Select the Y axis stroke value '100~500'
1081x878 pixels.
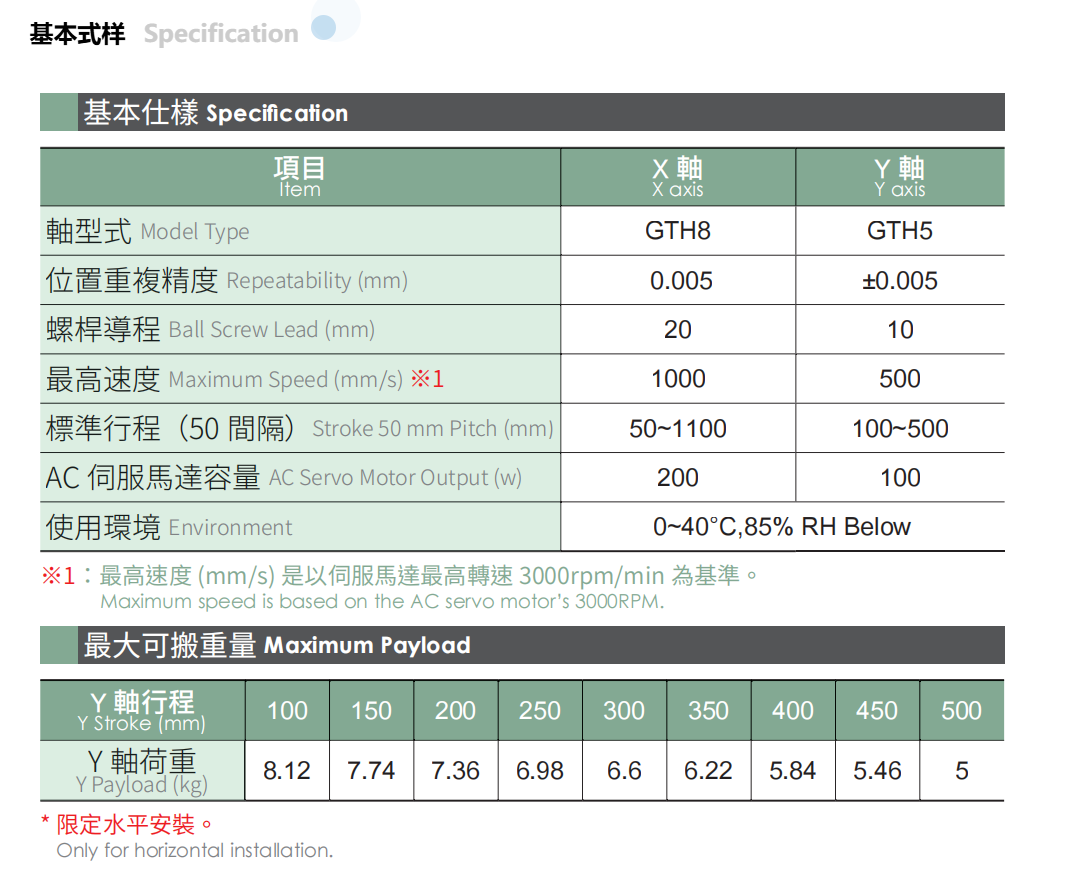click(900, 429)
